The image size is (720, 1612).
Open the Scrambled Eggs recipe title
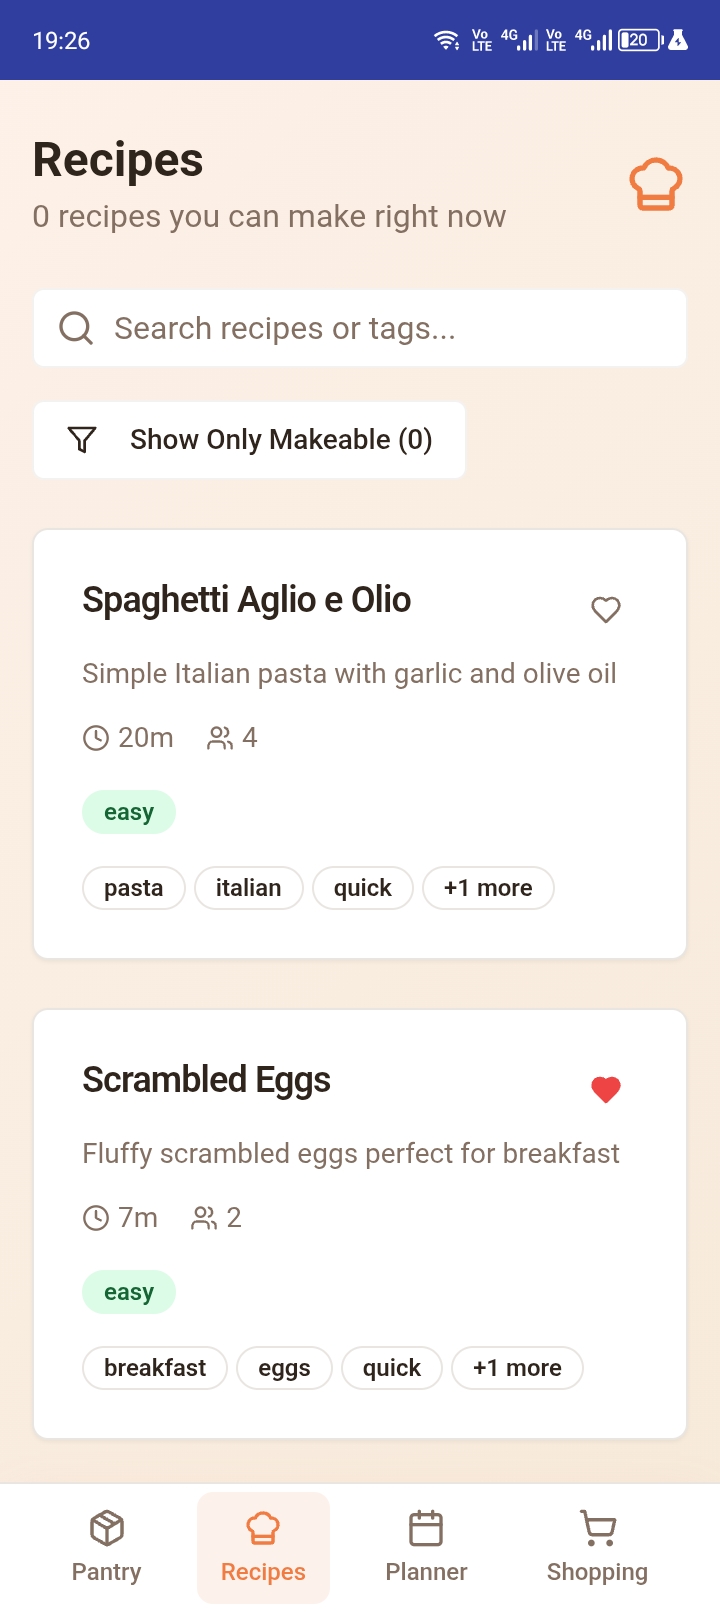pos(206,1080)
